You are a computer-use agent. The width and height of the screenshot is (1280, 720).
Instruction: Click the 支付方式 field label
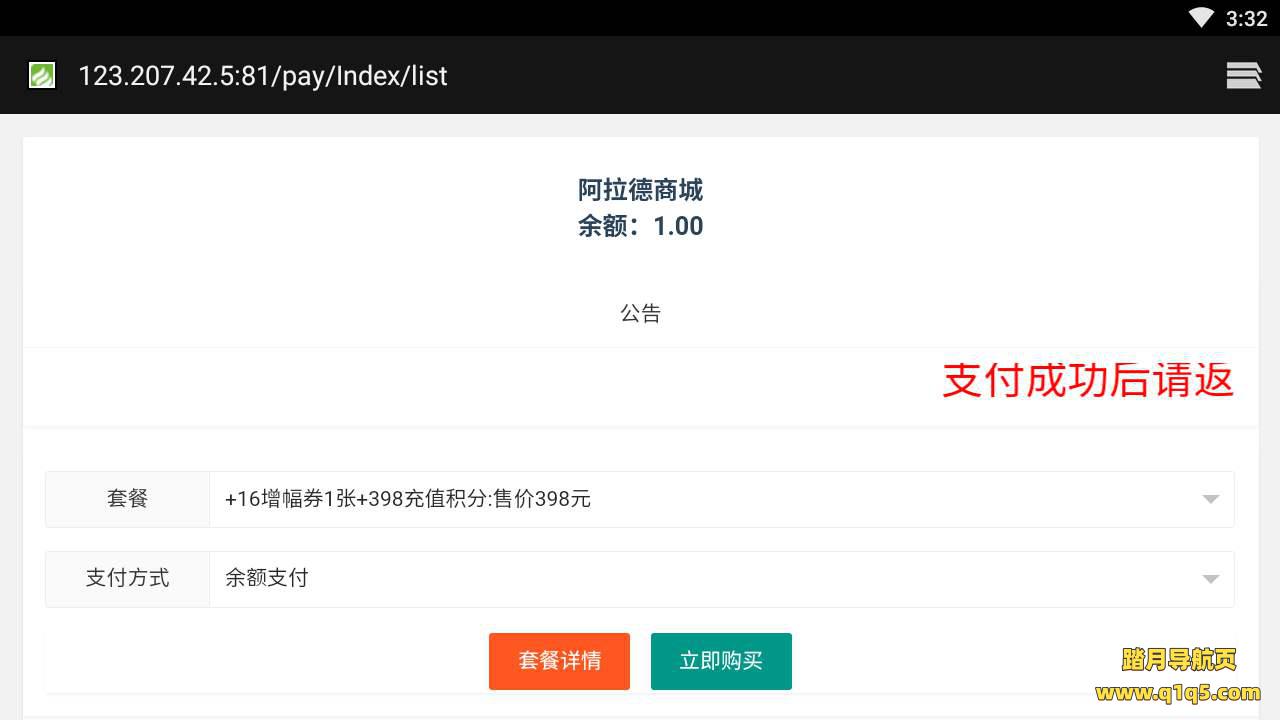pyautogui.click(x=128, y=579)
